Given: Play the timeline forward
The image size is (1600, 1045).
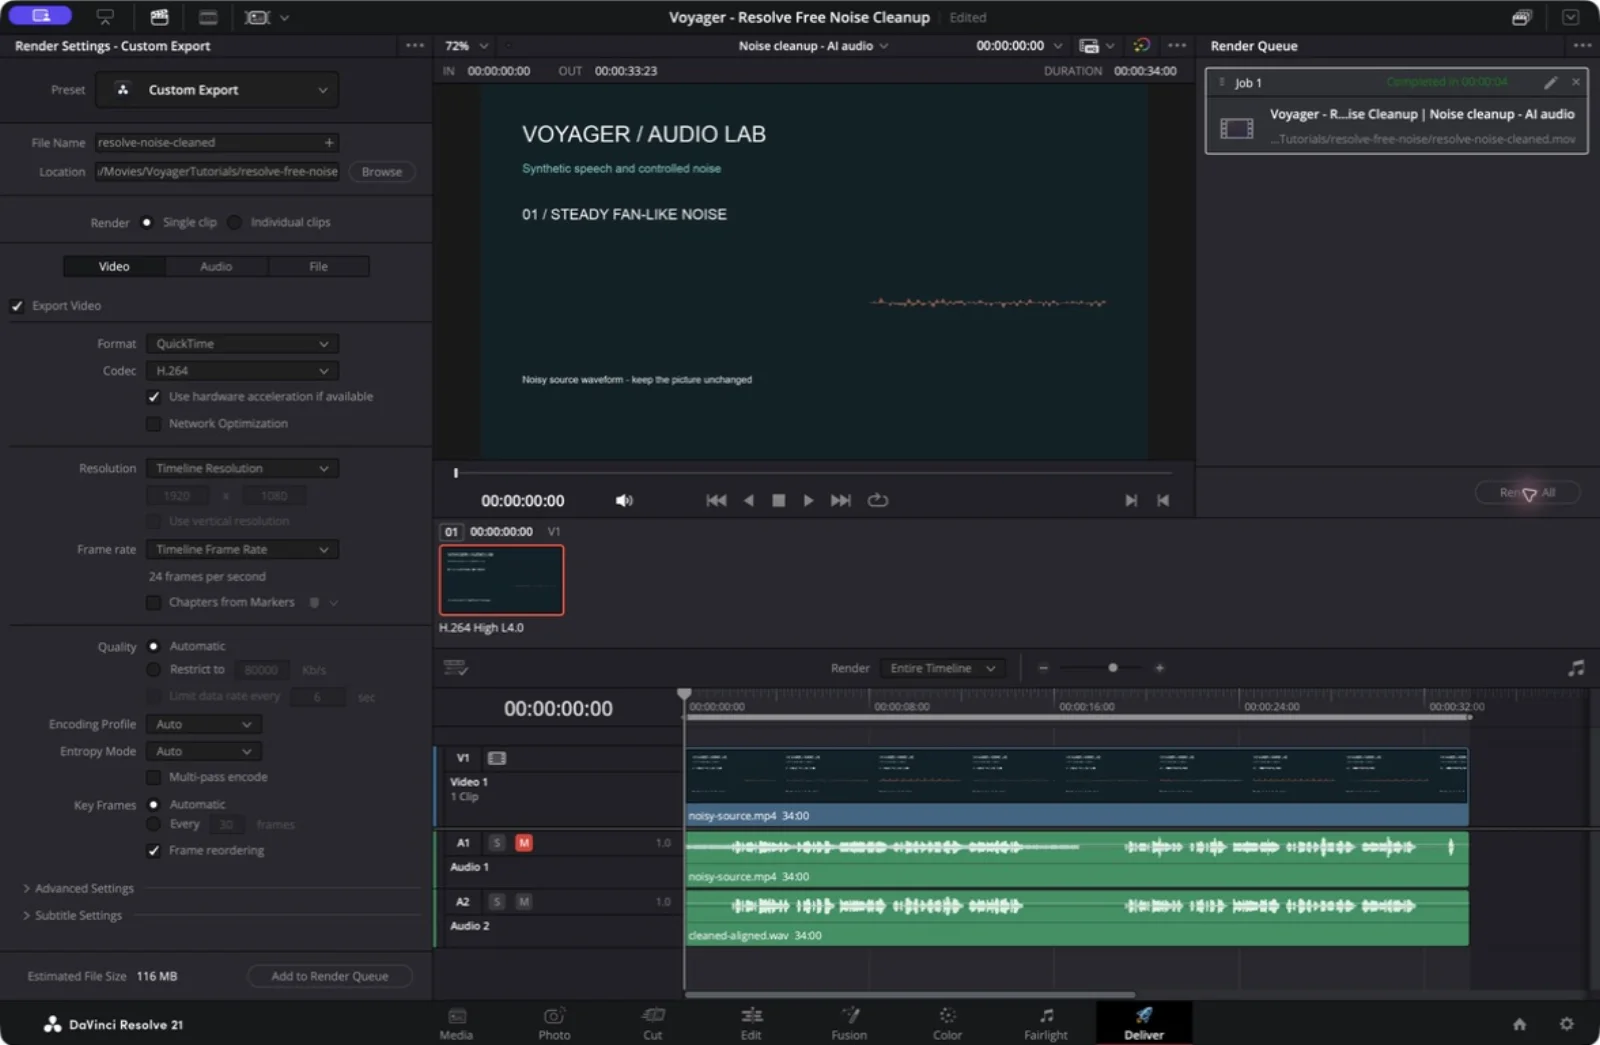Looking at the screenshot, I should coord(808,500).
